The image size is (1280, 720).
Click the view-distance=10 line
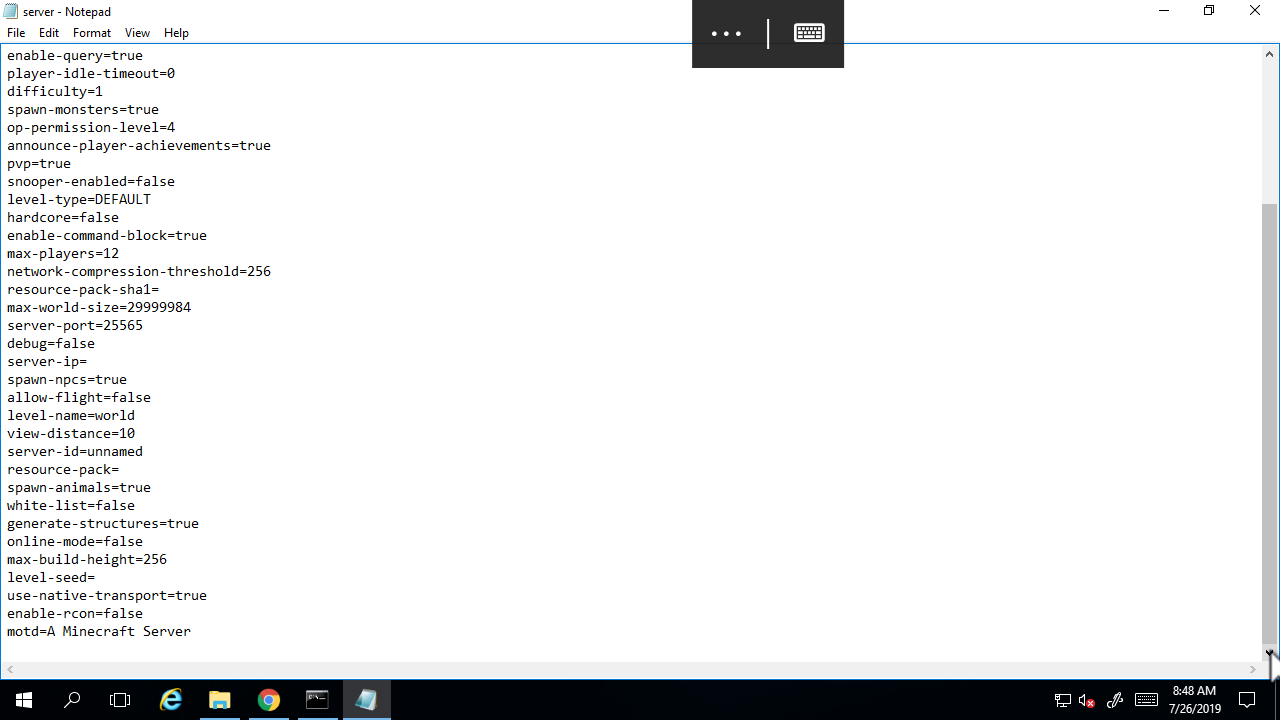71,434
